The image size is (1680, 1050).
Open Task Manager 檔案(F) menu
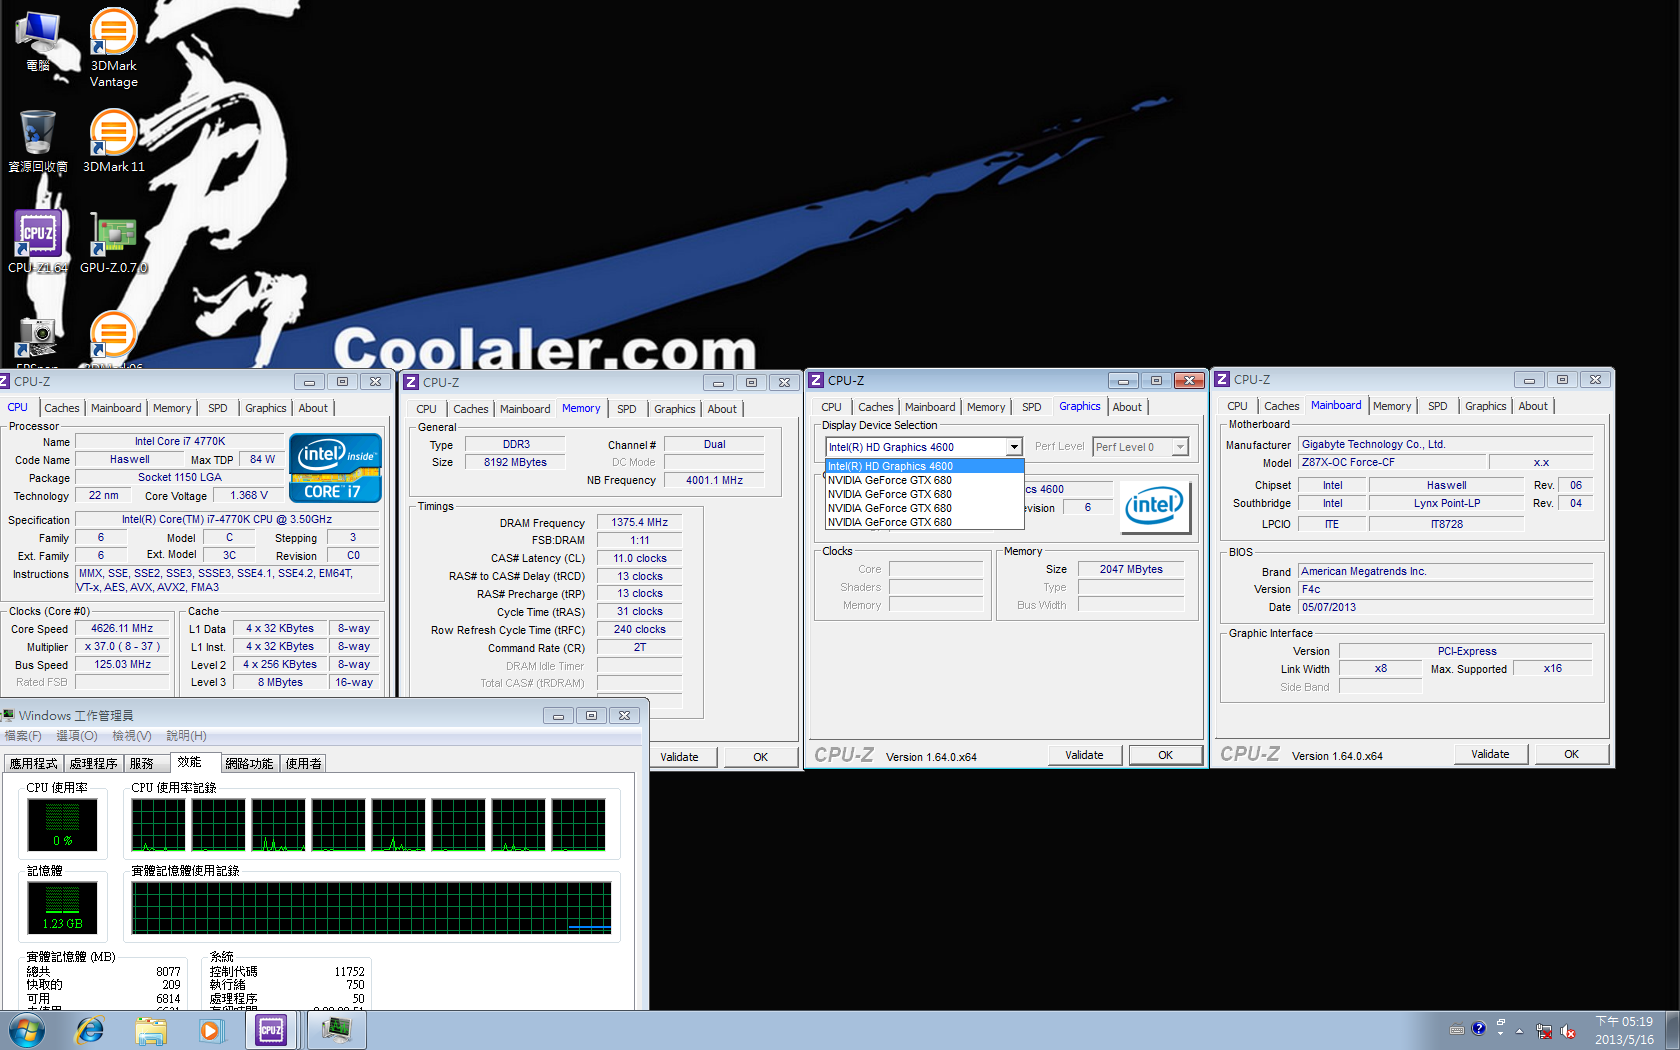(23, 736)
